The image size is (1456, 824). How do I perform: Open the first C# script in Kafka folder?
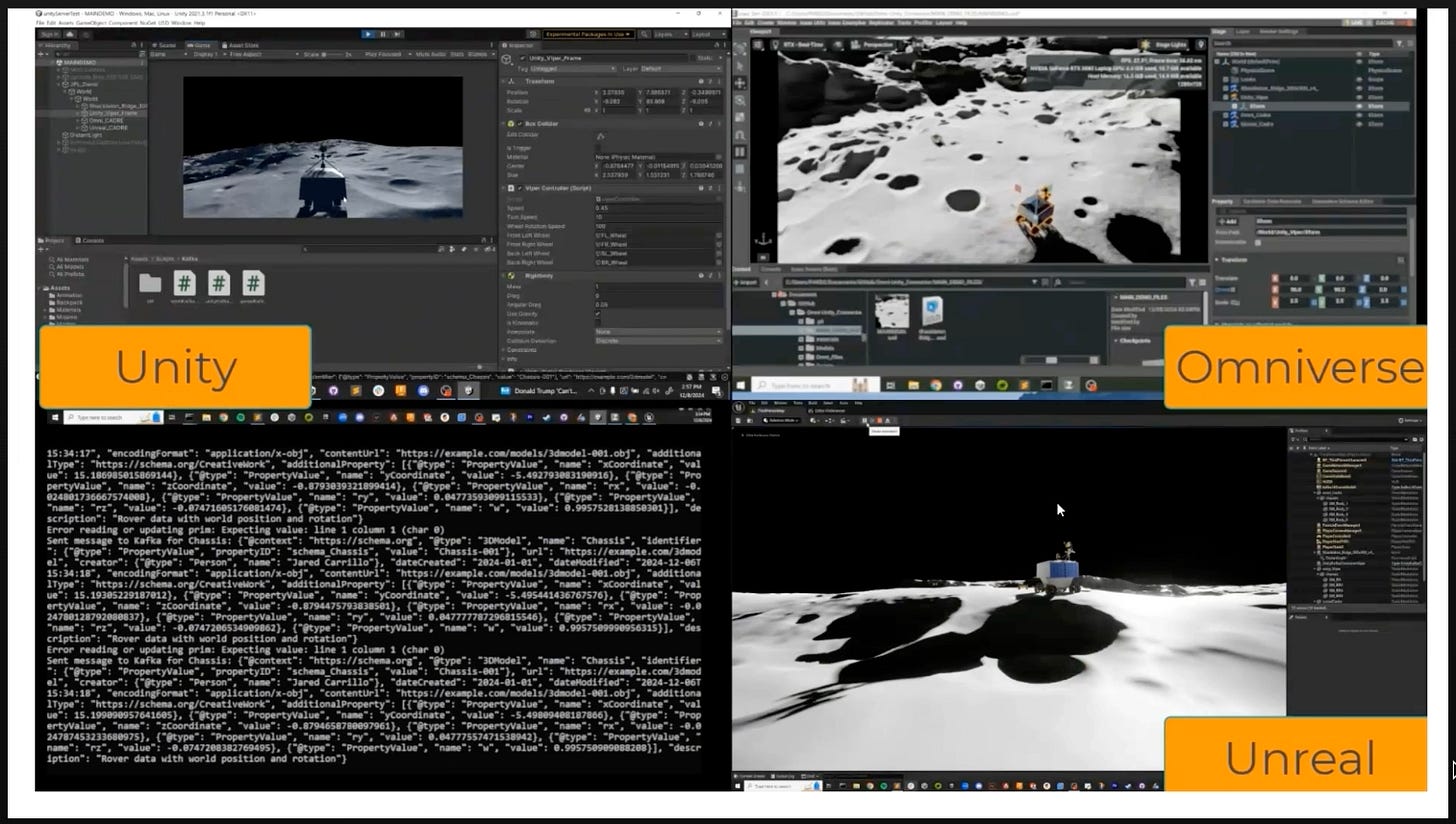tap(183, 284)
